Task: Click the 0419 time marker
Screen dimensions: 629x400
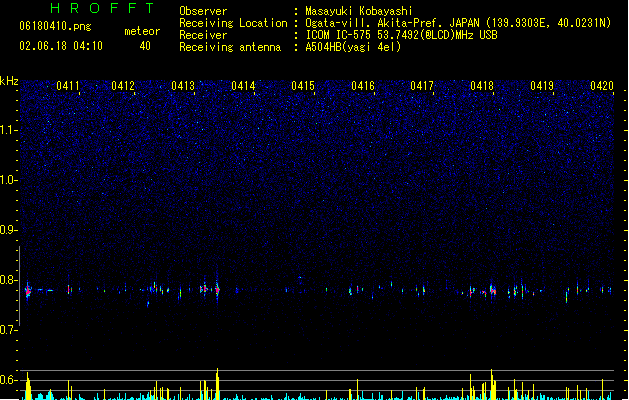Action: click(542, 86)
